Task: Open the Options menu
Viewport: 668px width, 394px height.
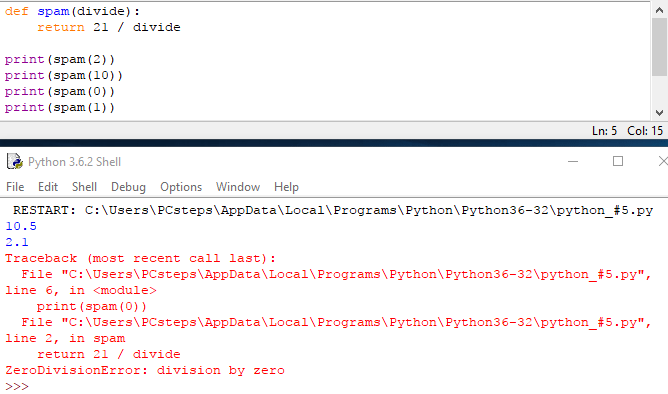Action: pyautogui.click(x=181, y=187)
